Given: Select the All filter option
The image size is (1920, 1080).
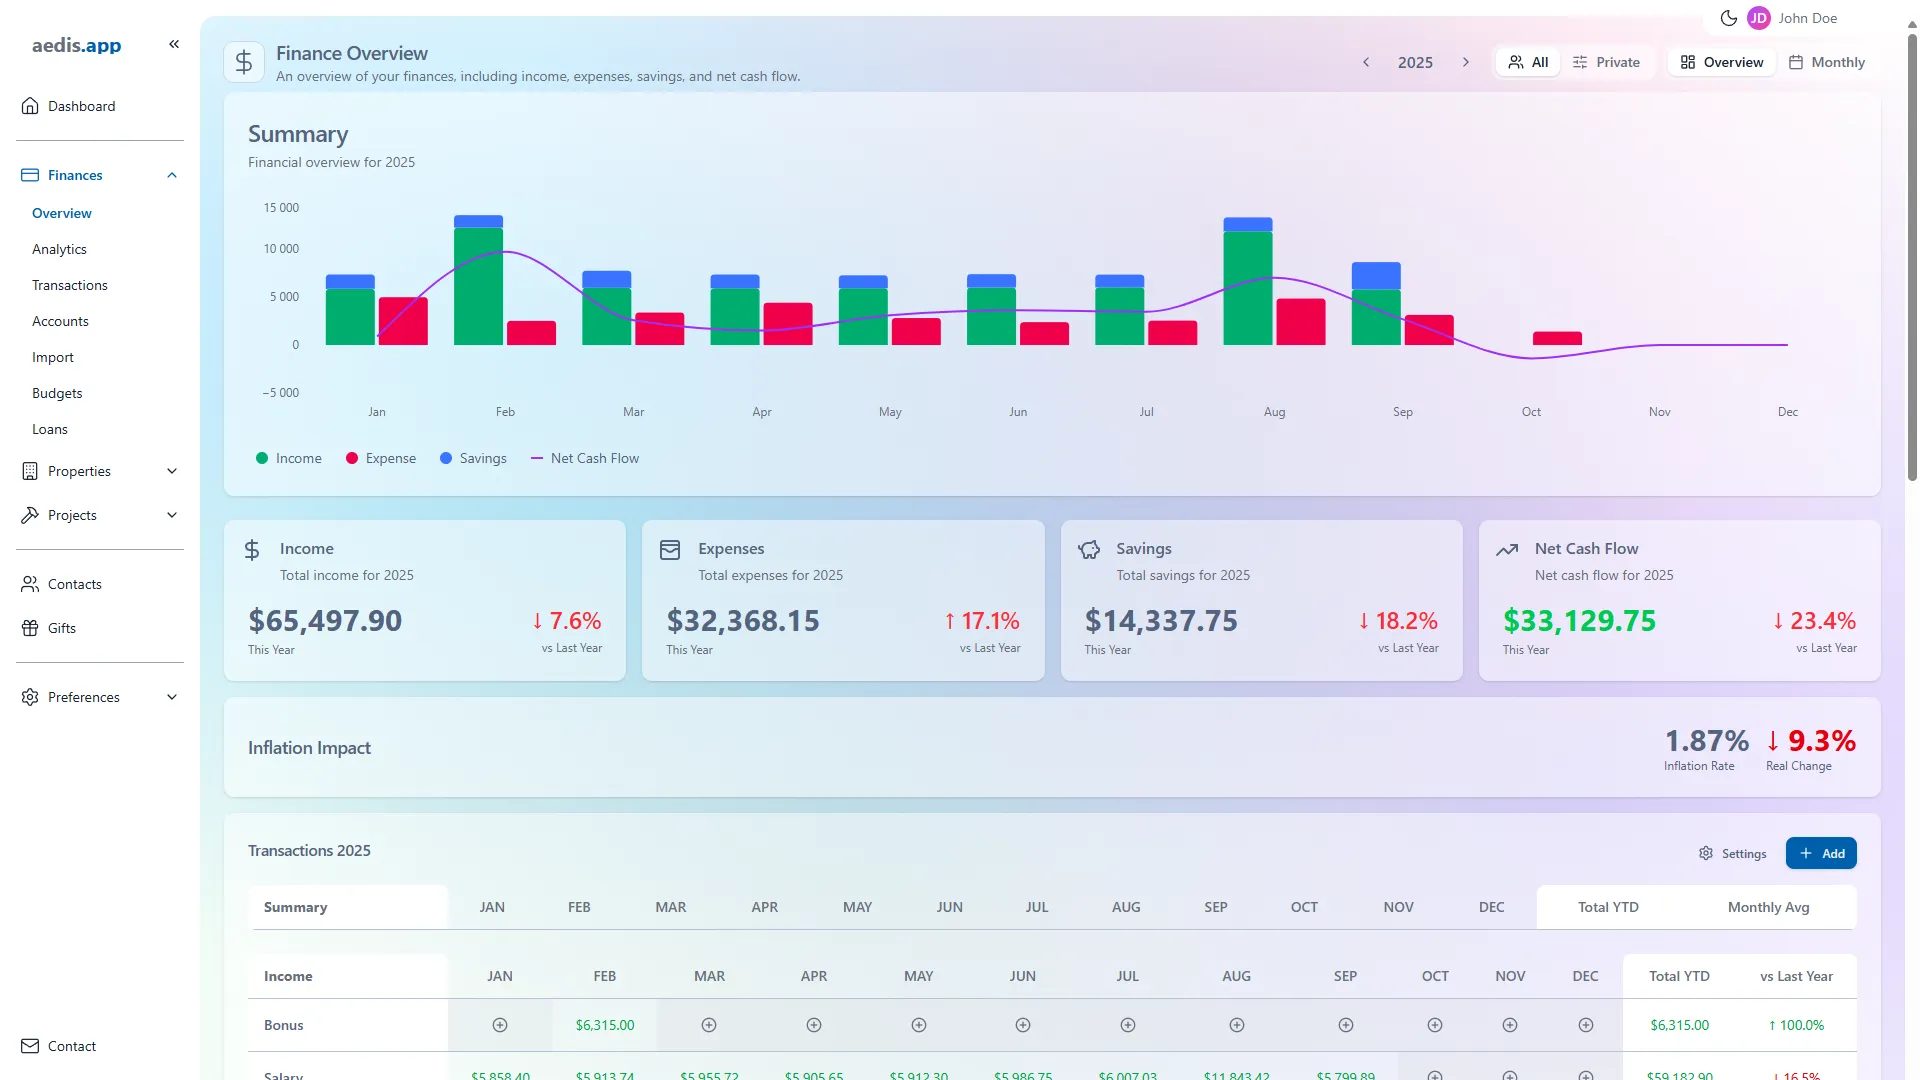Looking at the screenshot, I should pos(1527,62).
